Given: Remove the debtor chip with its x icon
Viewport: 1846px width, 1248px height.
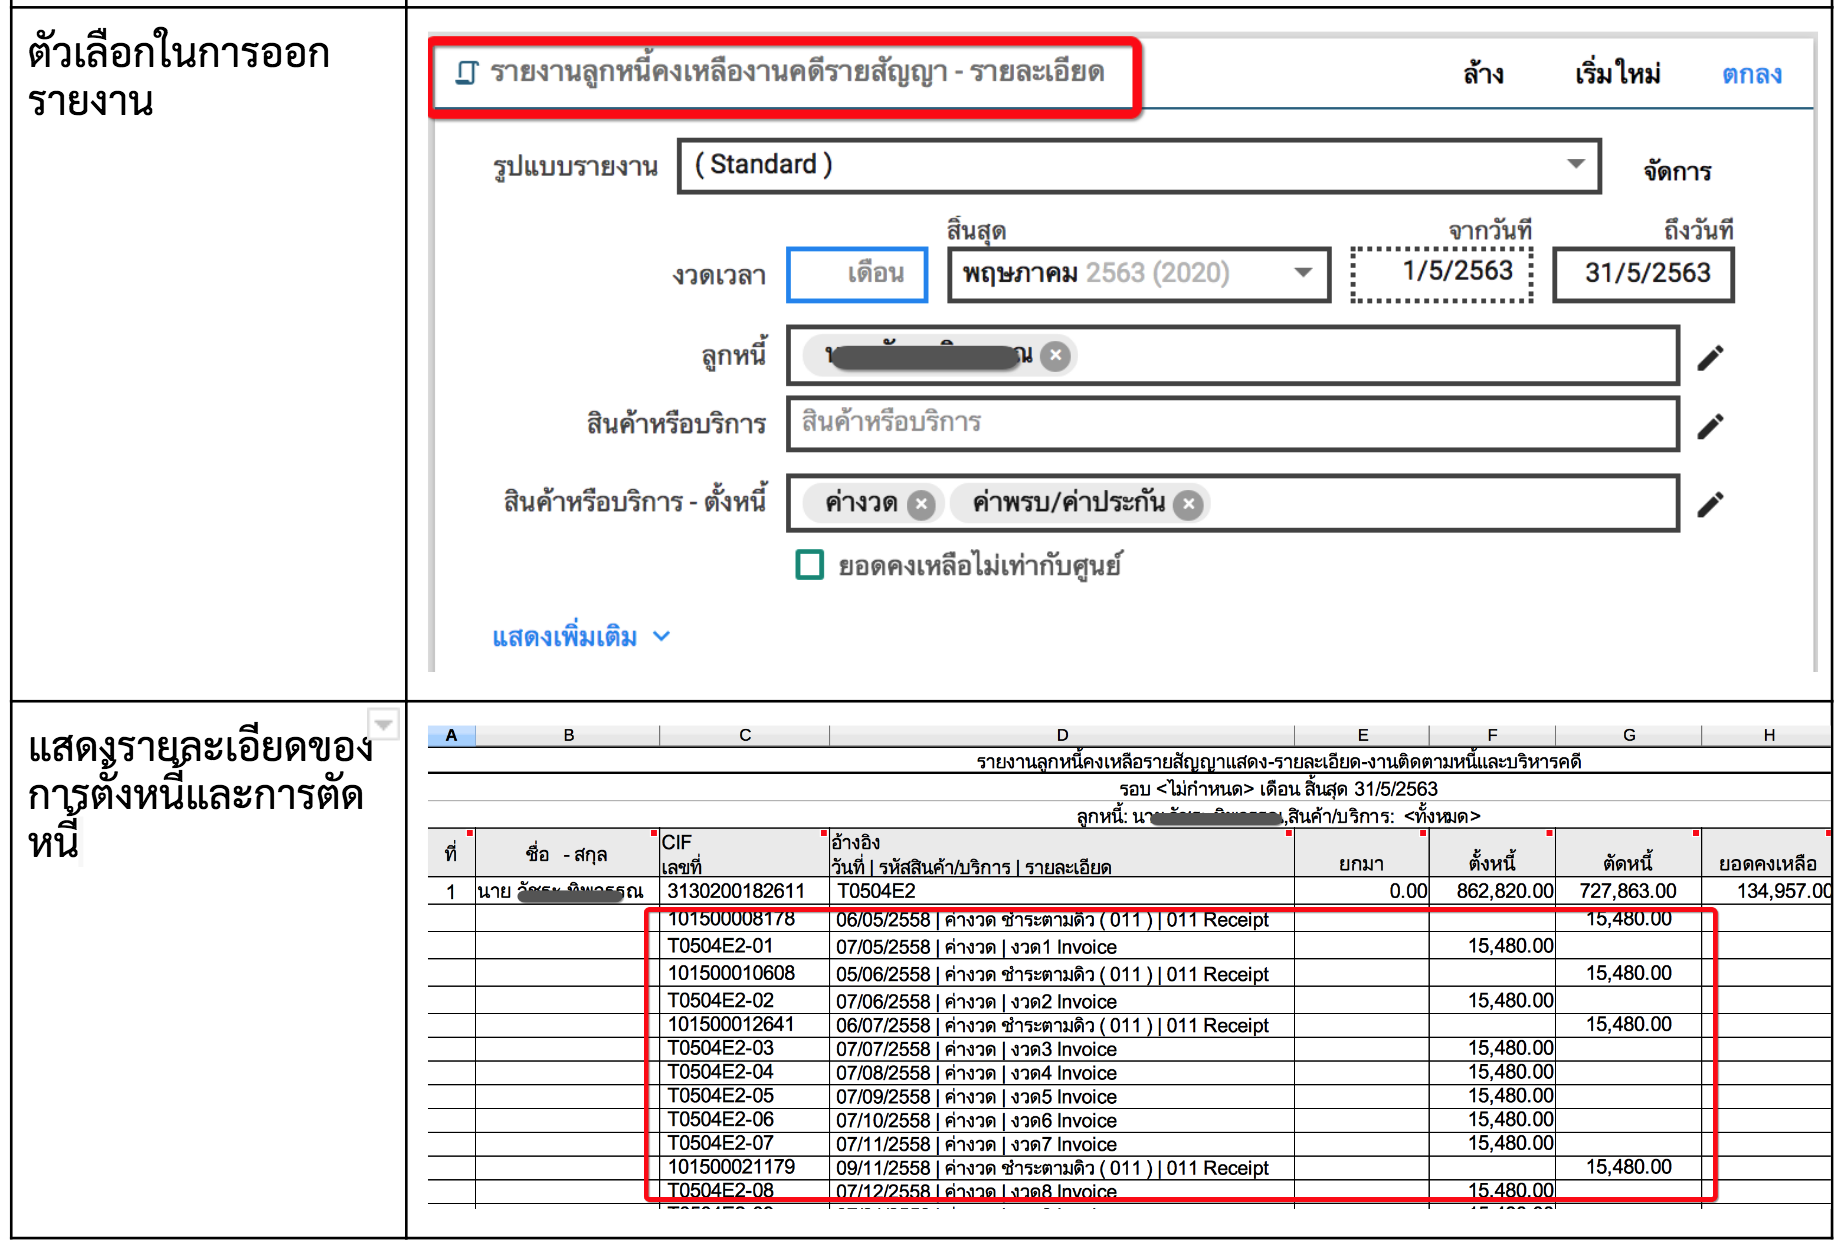Looking at the screenshot, I should pos(1055,355).
